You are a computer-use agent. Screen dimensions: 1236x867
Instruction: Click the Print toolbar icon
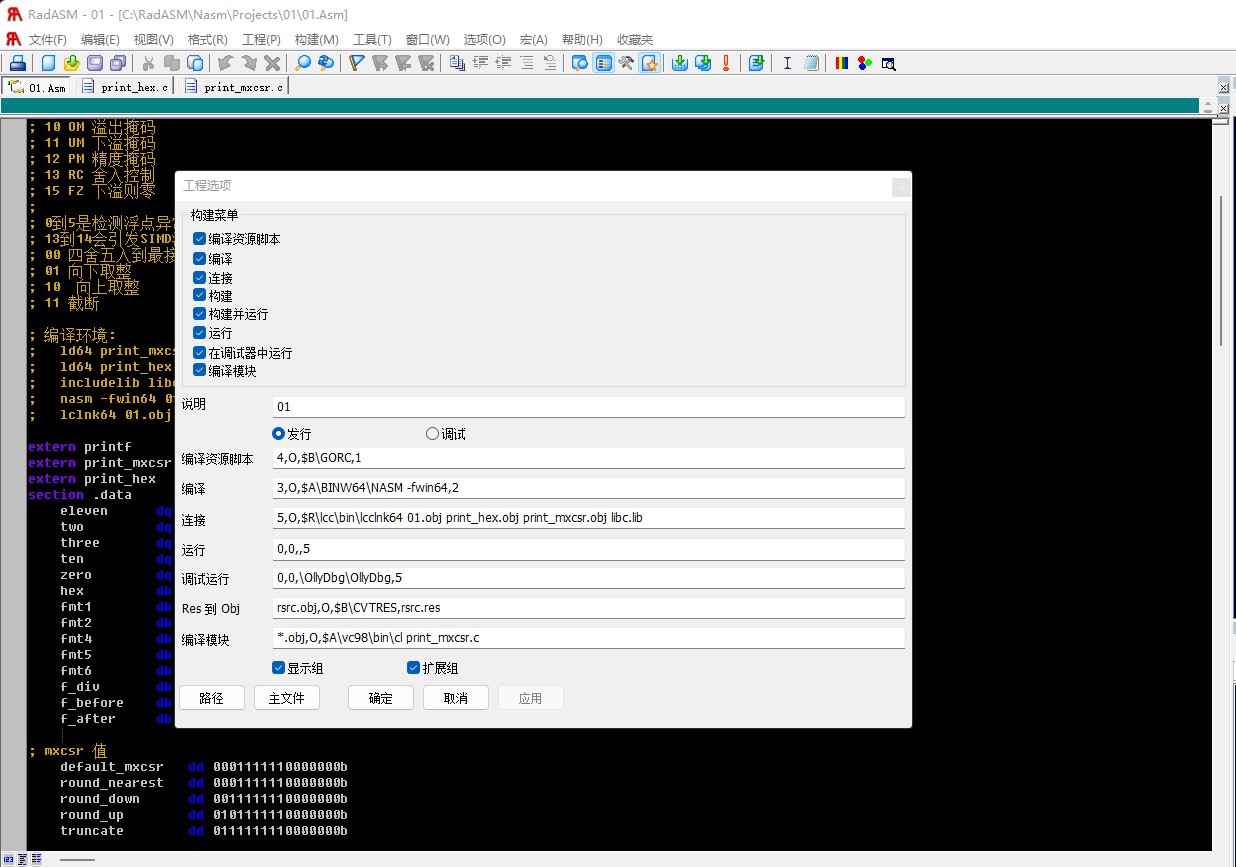(18, 63)
